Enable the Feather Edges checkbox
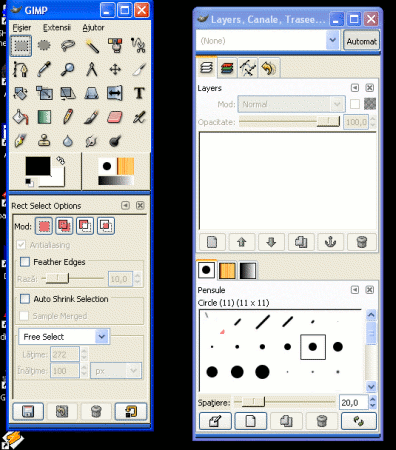The height and width of the screenshot is (450, 396). point(25,262)
